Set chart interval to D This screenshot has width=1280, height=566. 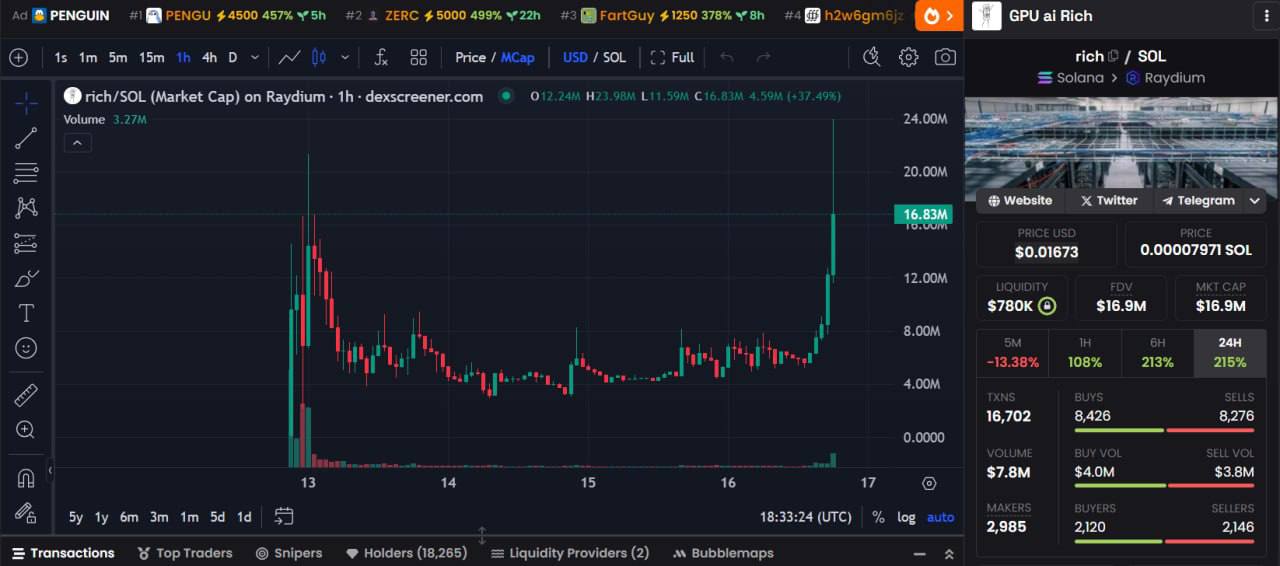pyautogui.click(x=233, y=57)
